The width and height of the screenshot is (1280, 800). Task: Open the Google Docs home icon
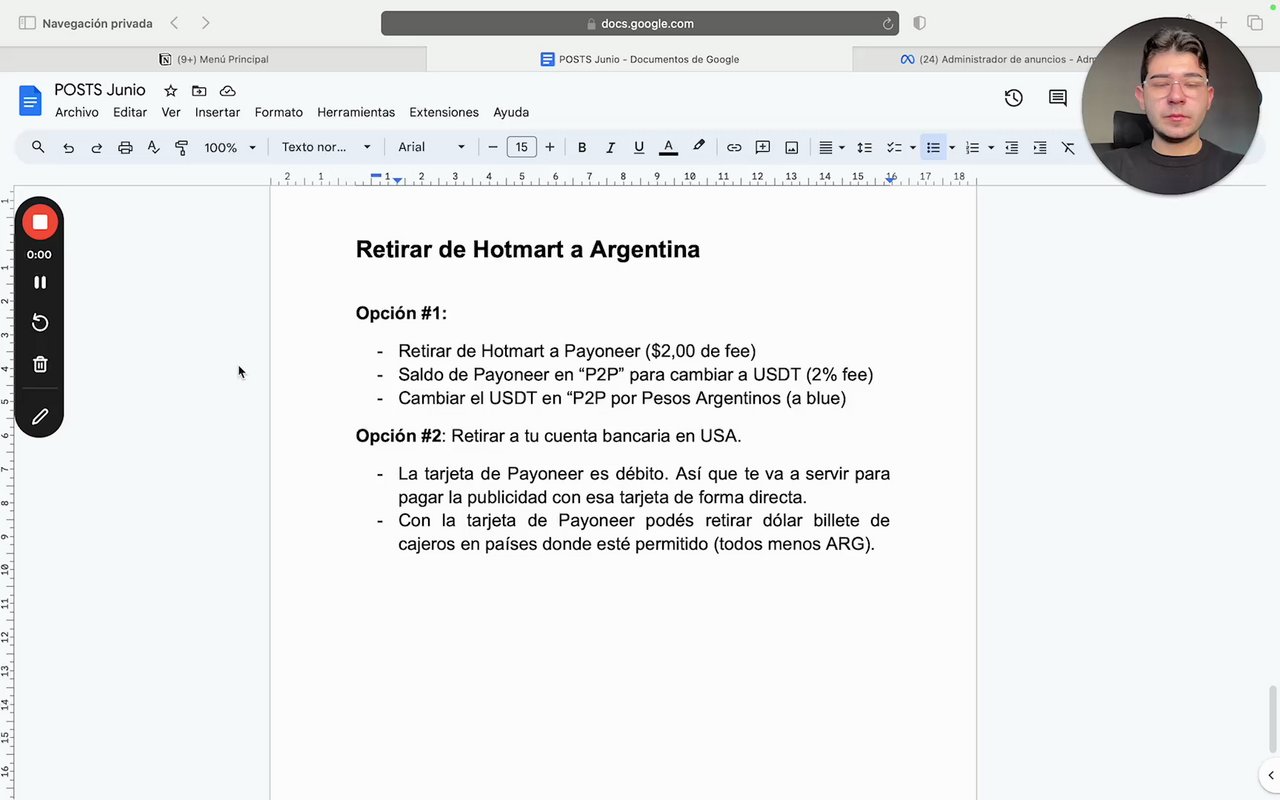pos(30,100)
